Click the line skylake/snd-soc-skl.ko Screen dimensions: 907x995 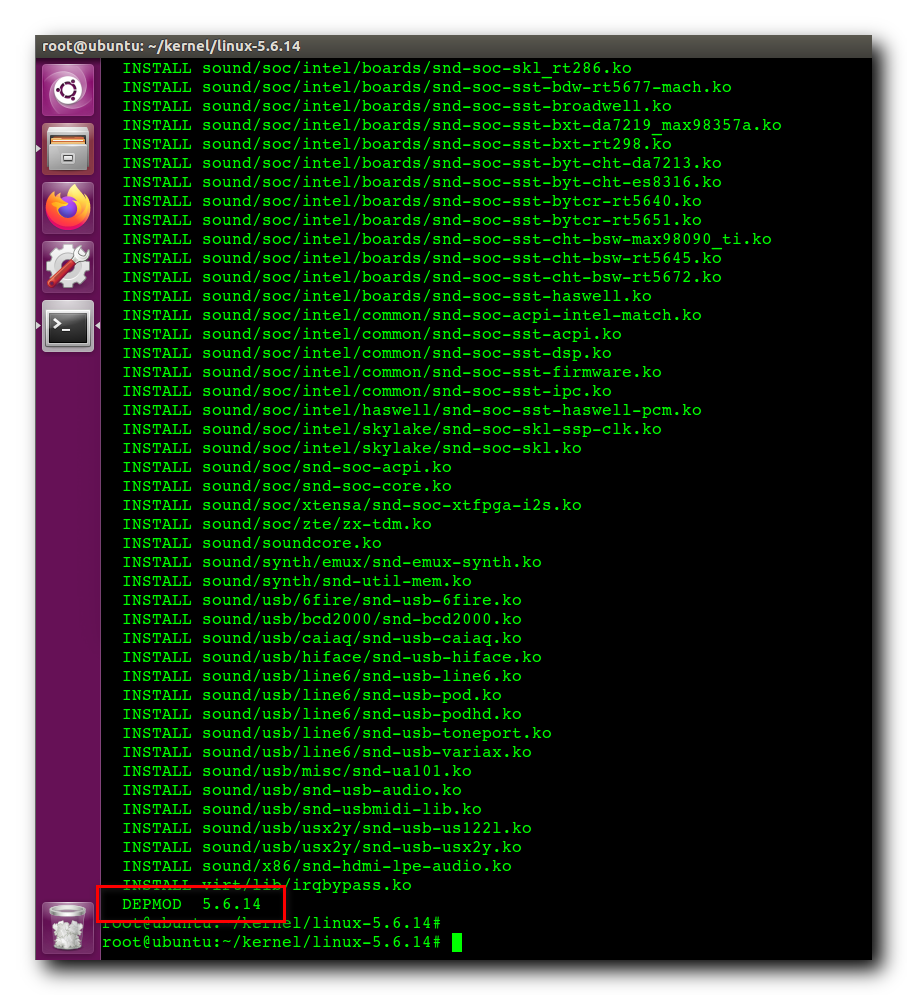point(352,449)
